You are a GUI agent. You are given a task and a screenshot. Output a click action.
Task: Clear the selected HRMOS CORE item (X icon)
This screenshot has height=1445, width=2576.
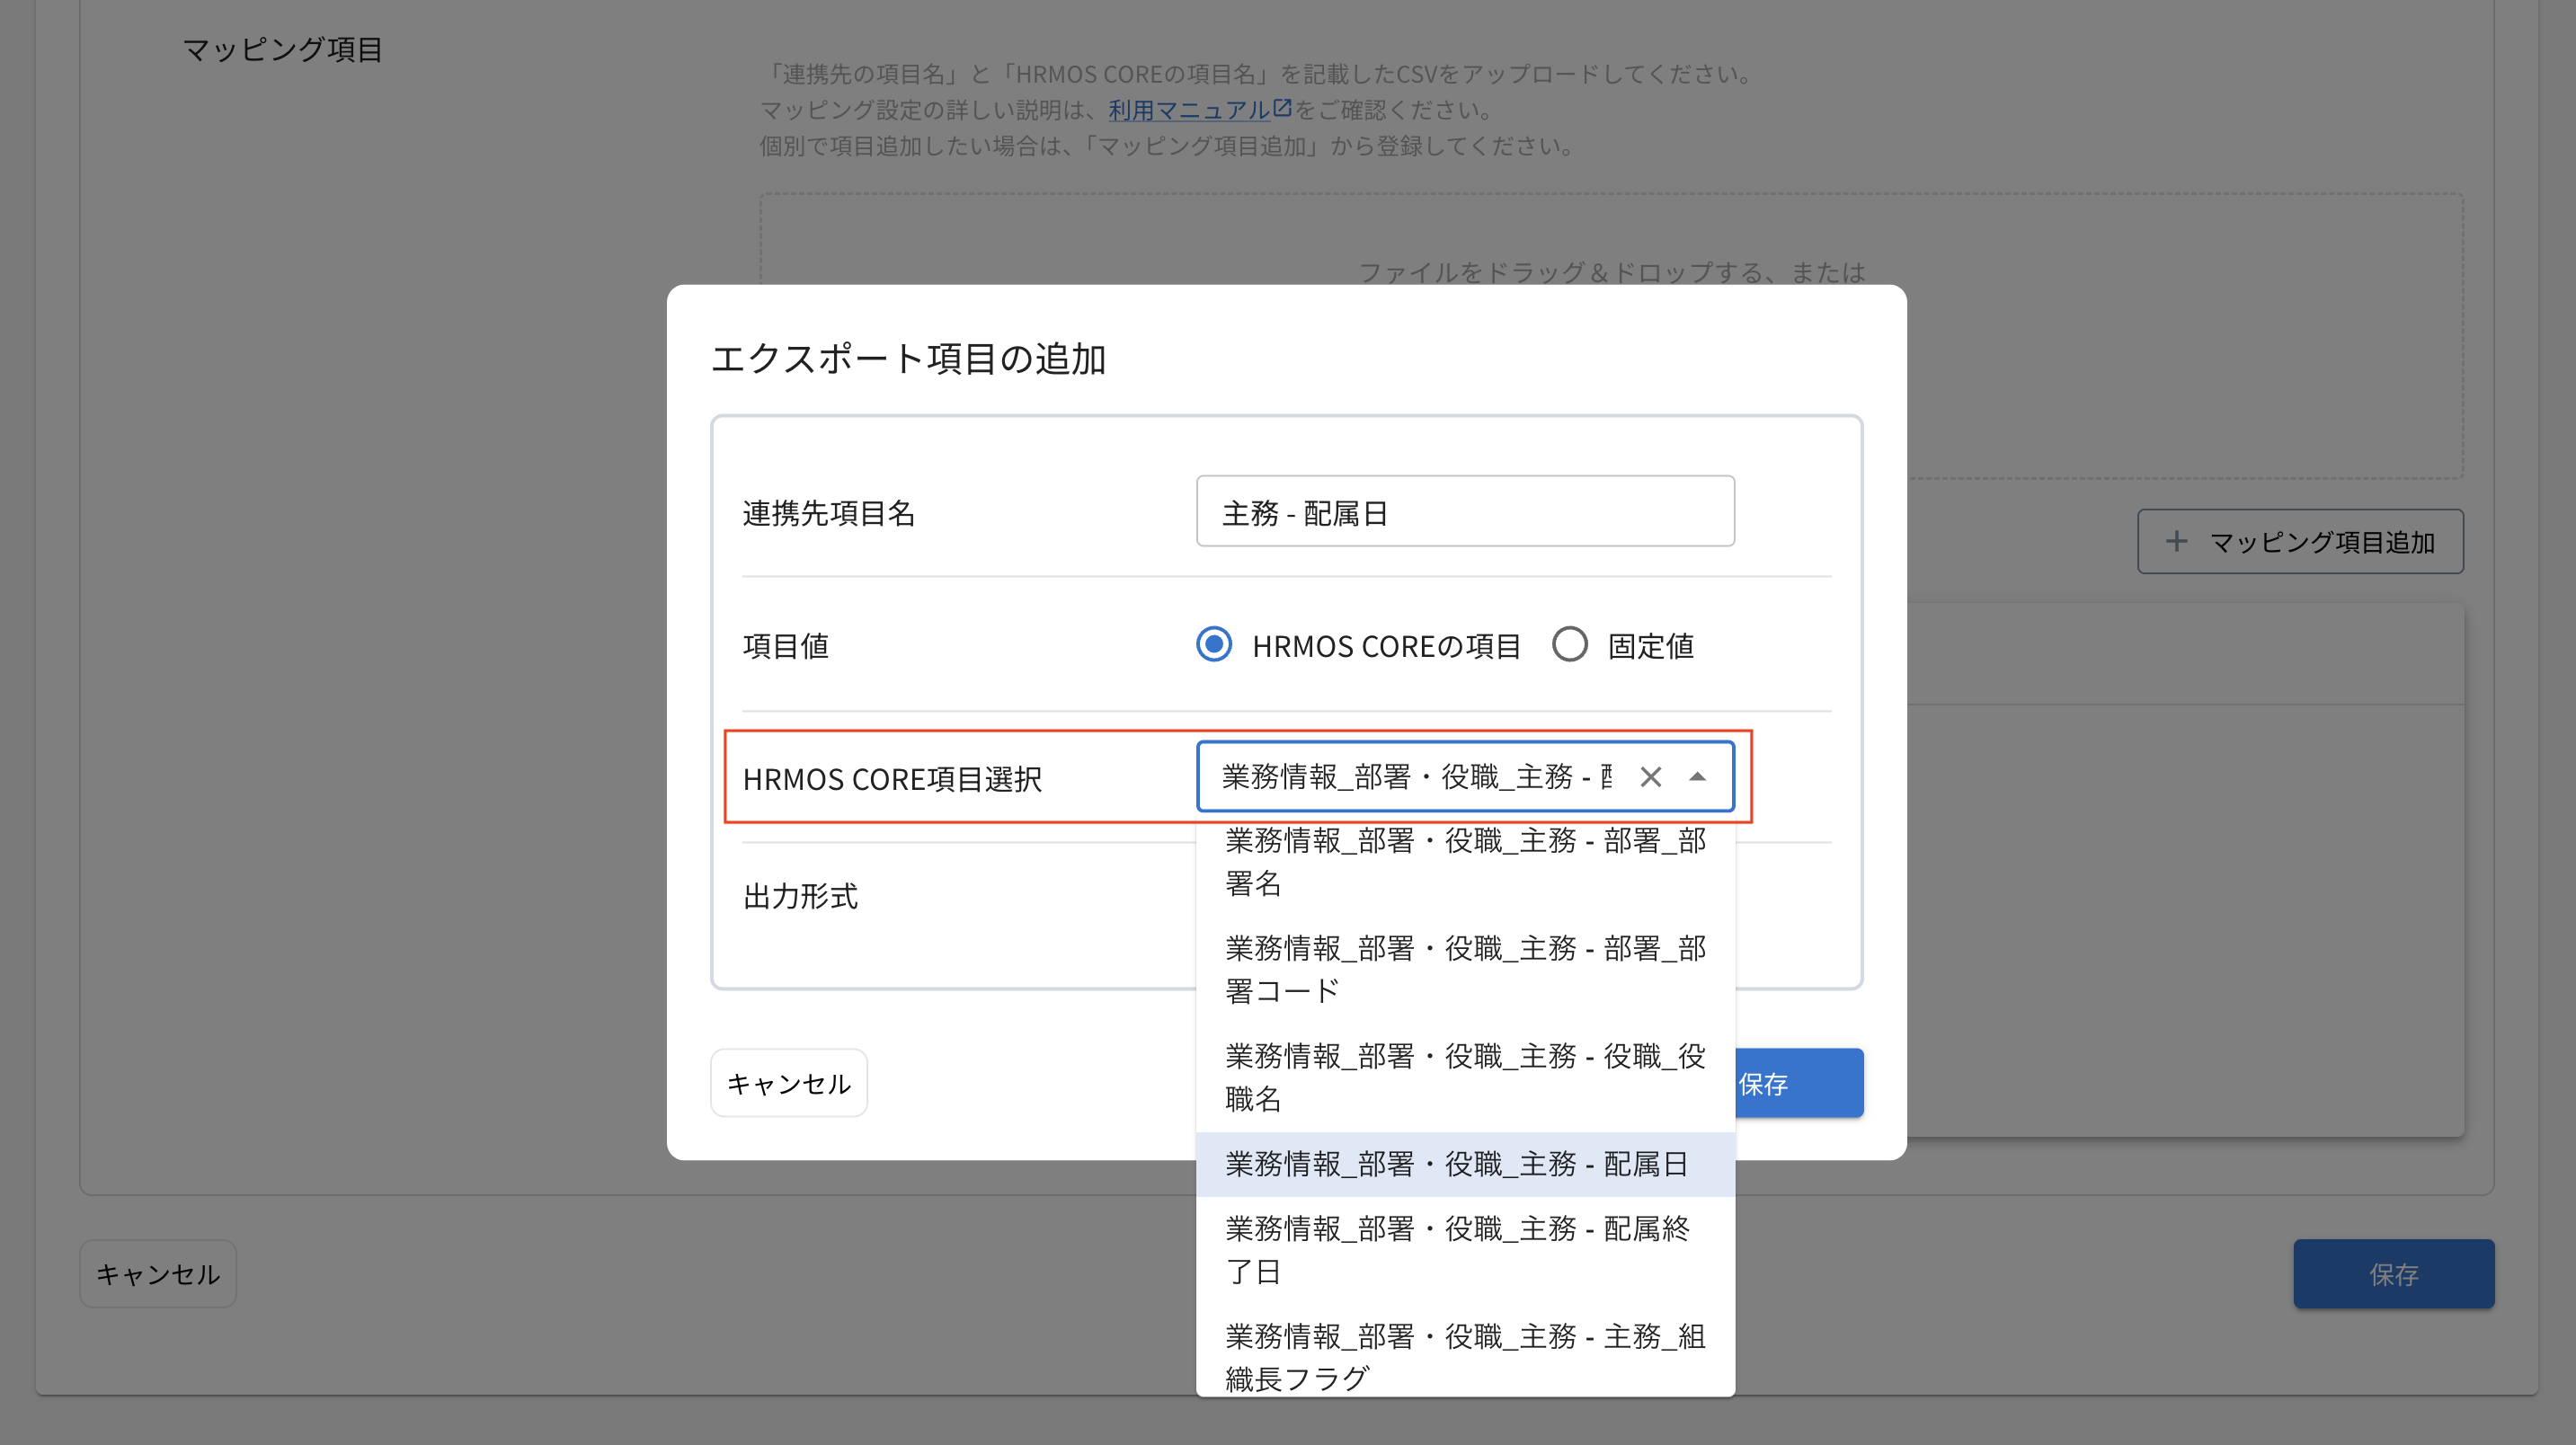click(1650, 777)
